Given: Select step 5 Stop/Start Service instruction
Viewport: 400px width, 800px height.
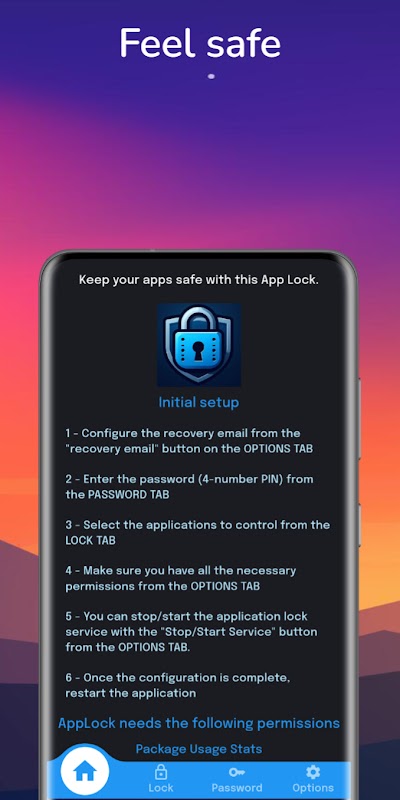Looking at the screenshot, I should 191,632.
